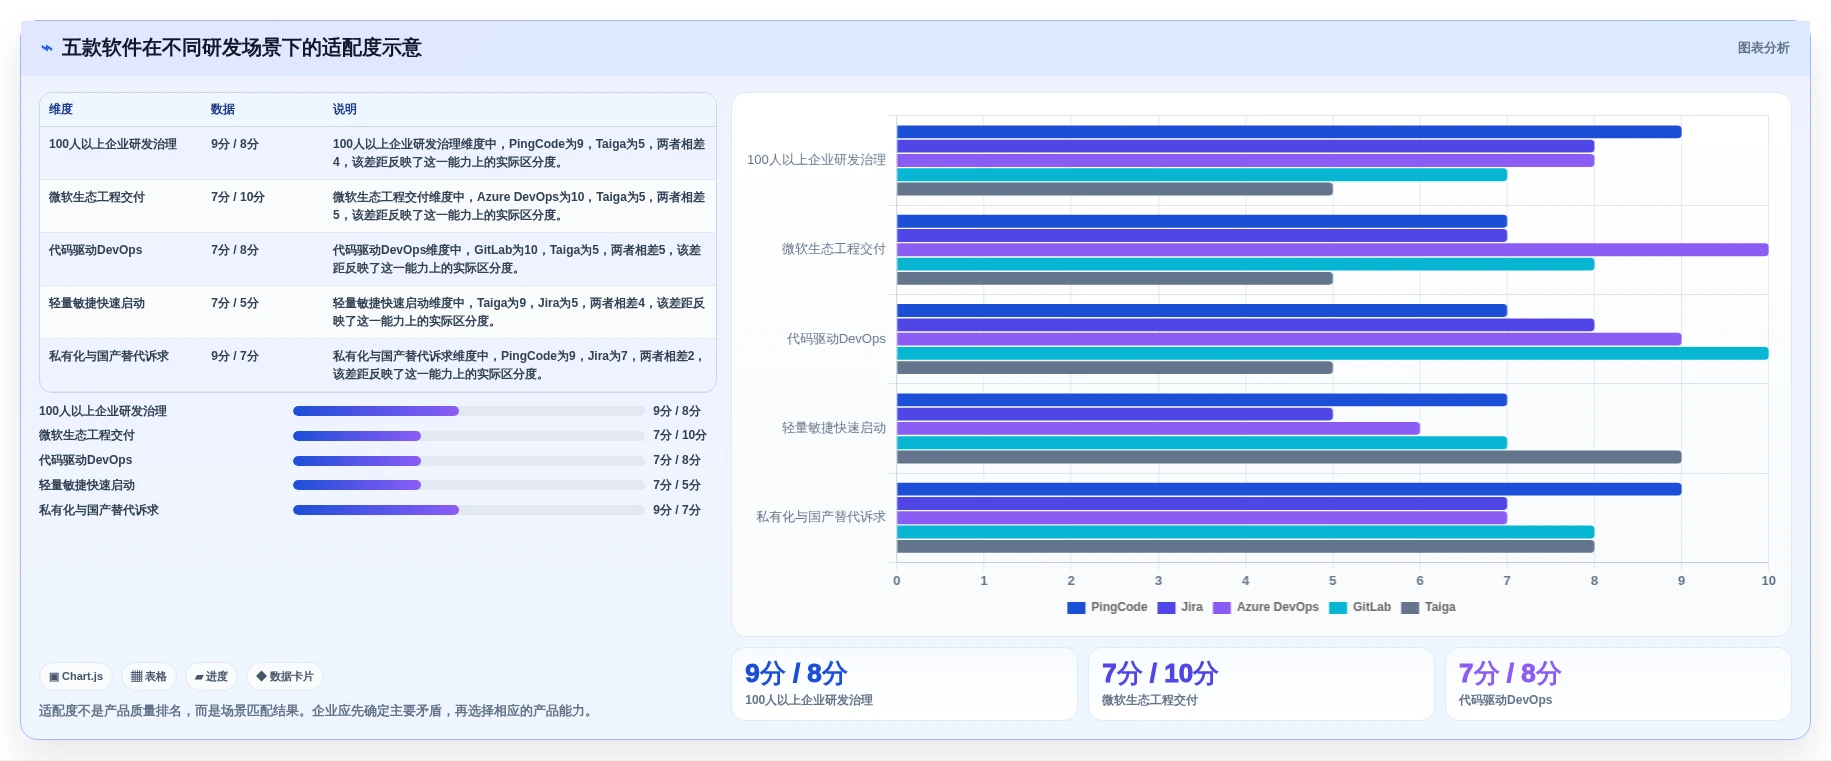
Task: Click the Taiga bar for 100人以上企业研发治理
Action: [x=1115, y=189]
